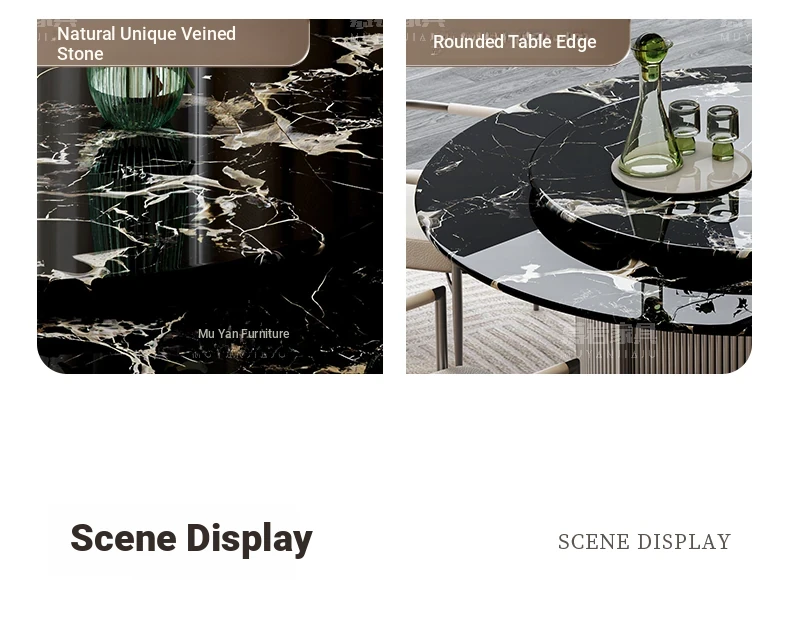Select the 'Rounded Table Edge' label
This screenshot has width=790, height=625.
coord(514,42)
